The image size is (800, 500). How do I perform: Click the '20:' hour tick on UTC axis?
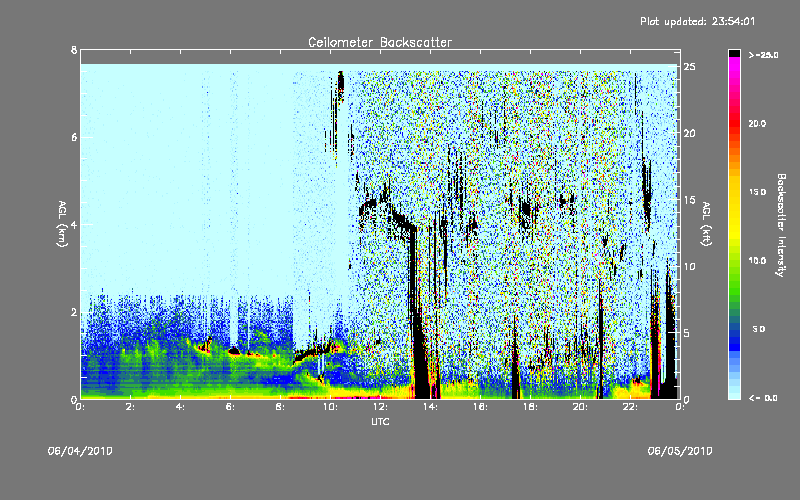(x=581, y=407)
